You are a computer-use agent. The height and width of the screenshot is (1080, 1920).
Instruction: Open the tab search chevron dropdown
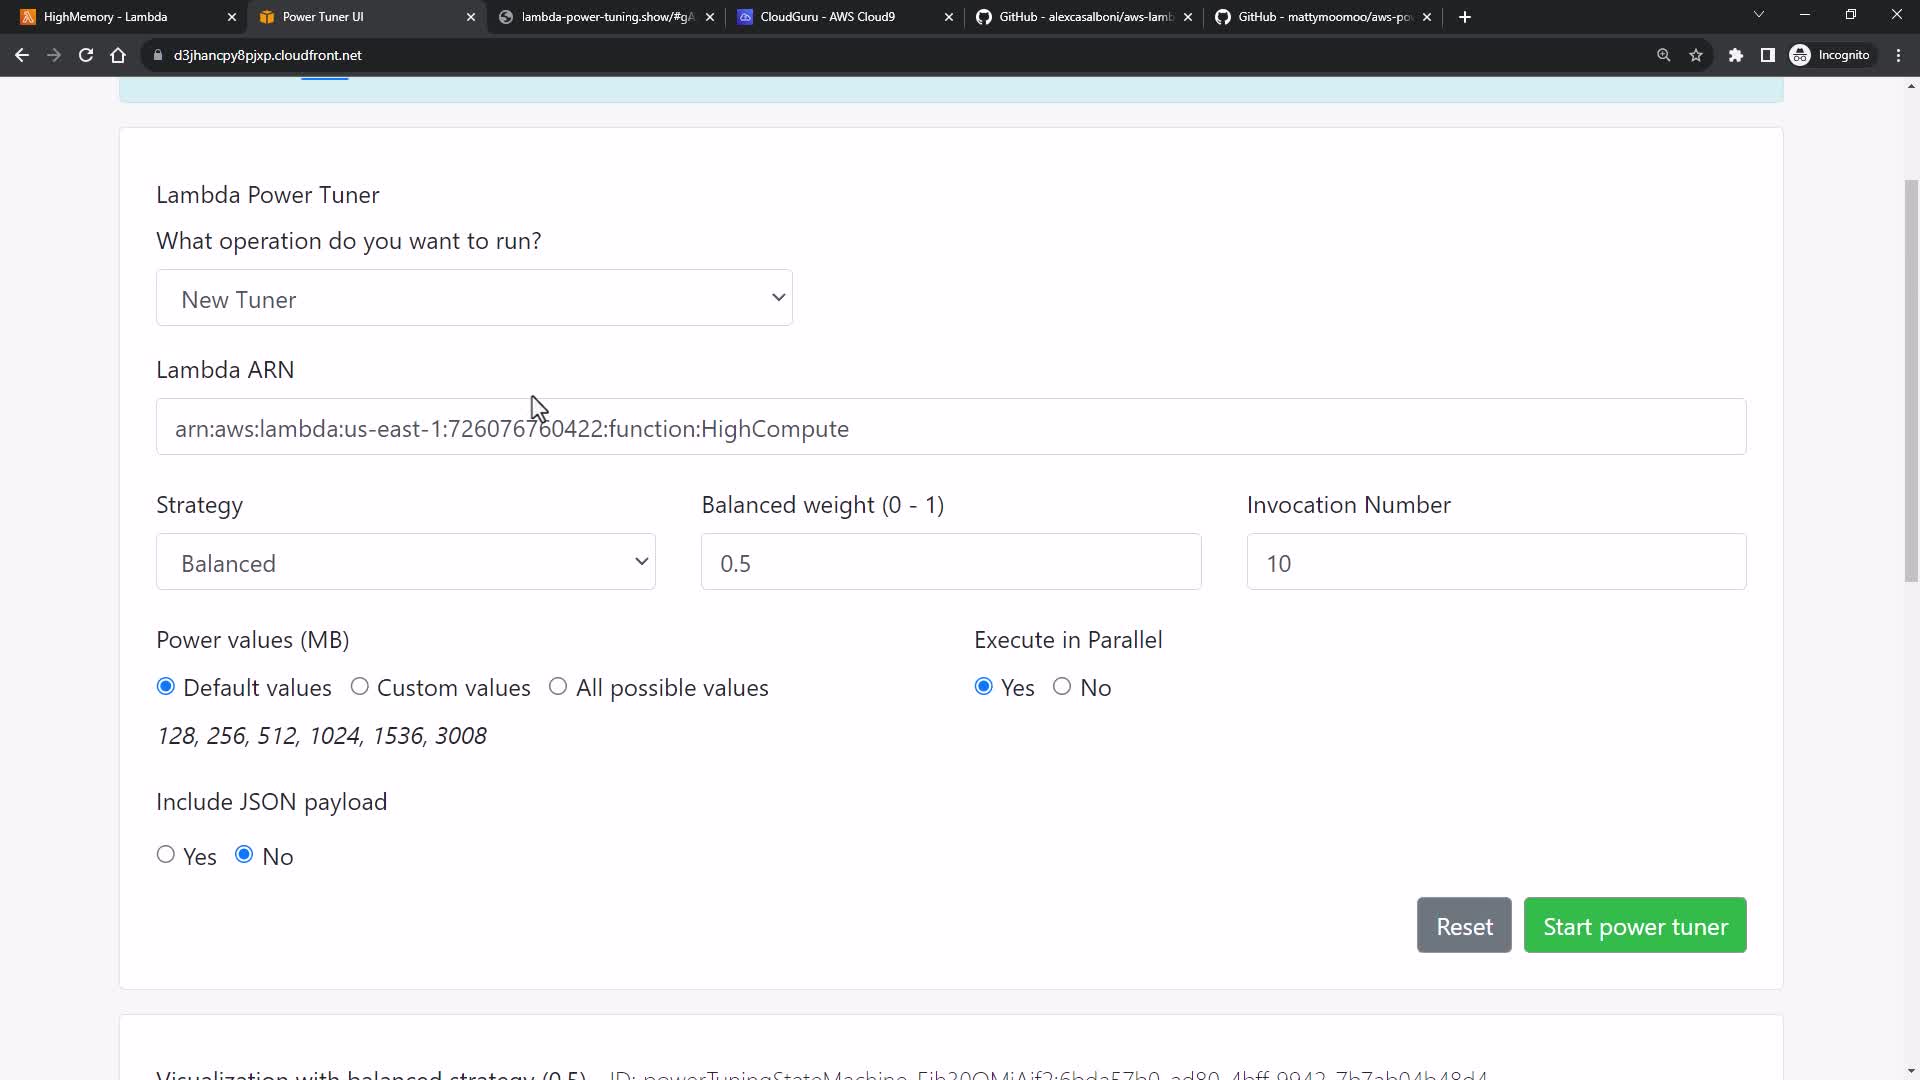(1759, 15)
